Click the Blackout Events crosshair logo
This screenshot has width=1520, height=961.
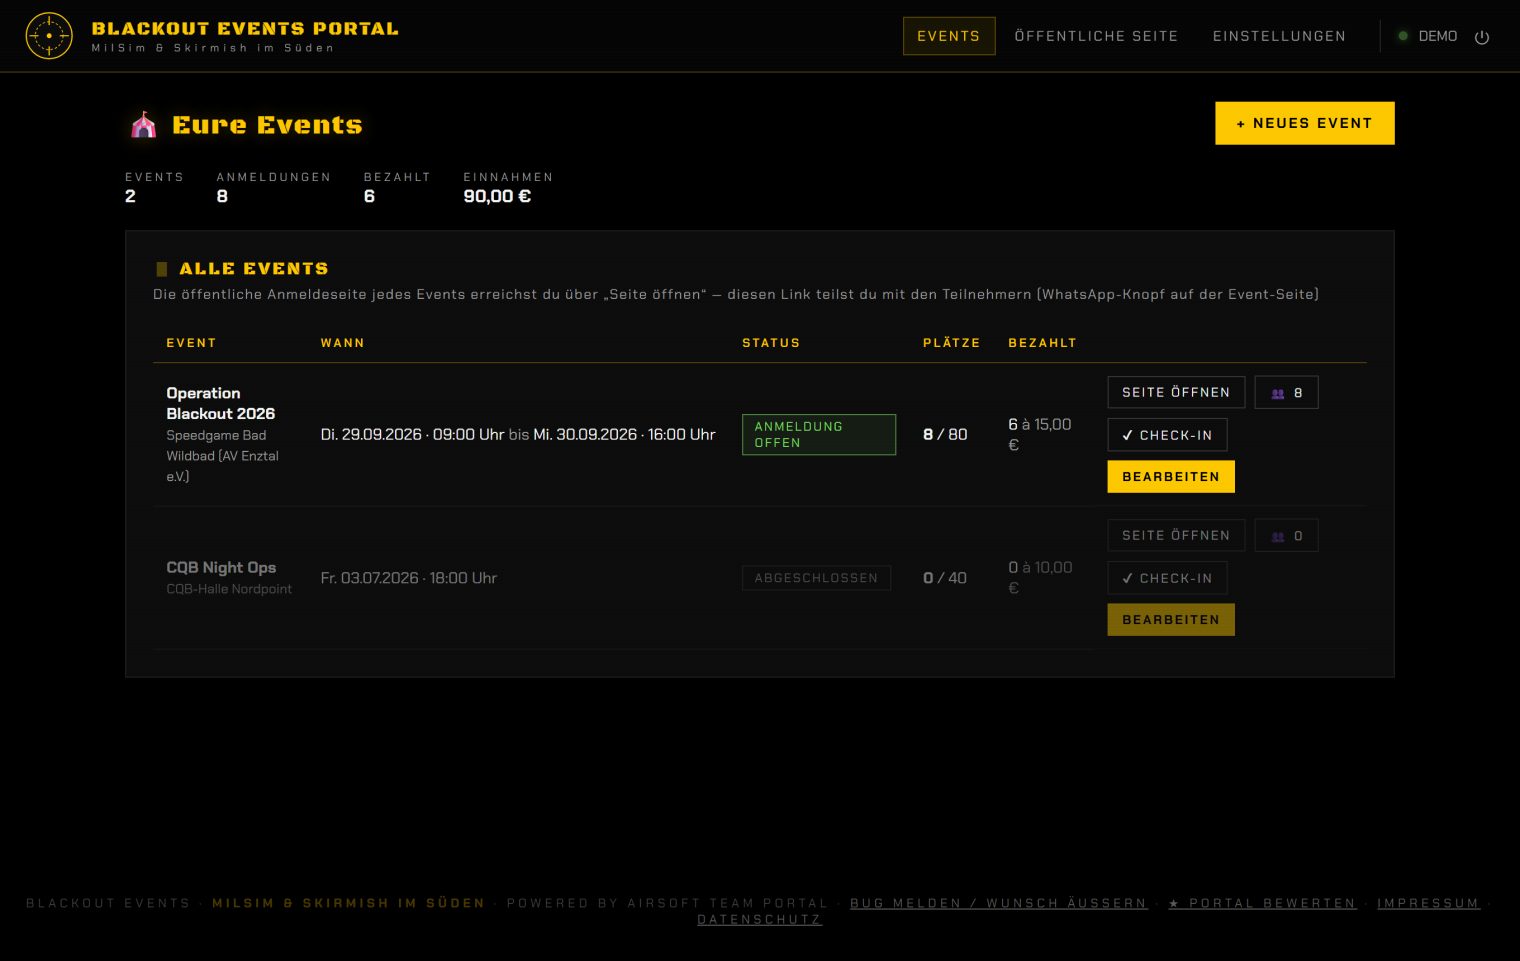point(49,36)
